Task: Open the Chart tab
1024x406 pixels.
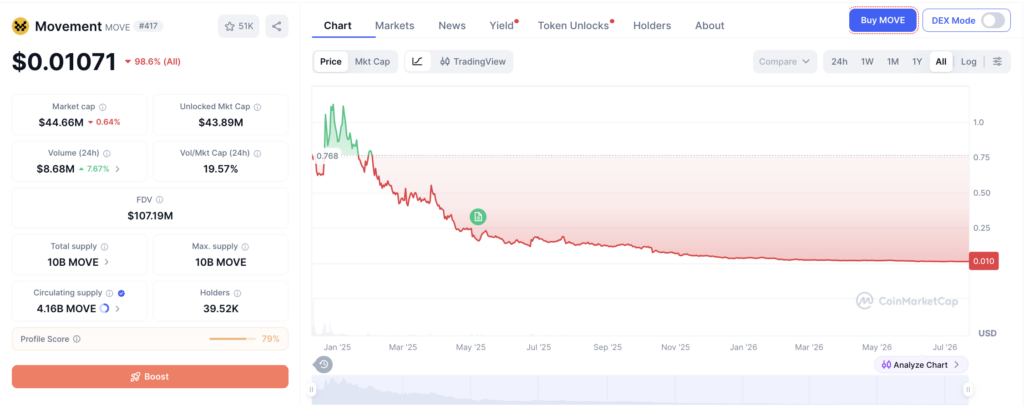Action: pos(338,25)
